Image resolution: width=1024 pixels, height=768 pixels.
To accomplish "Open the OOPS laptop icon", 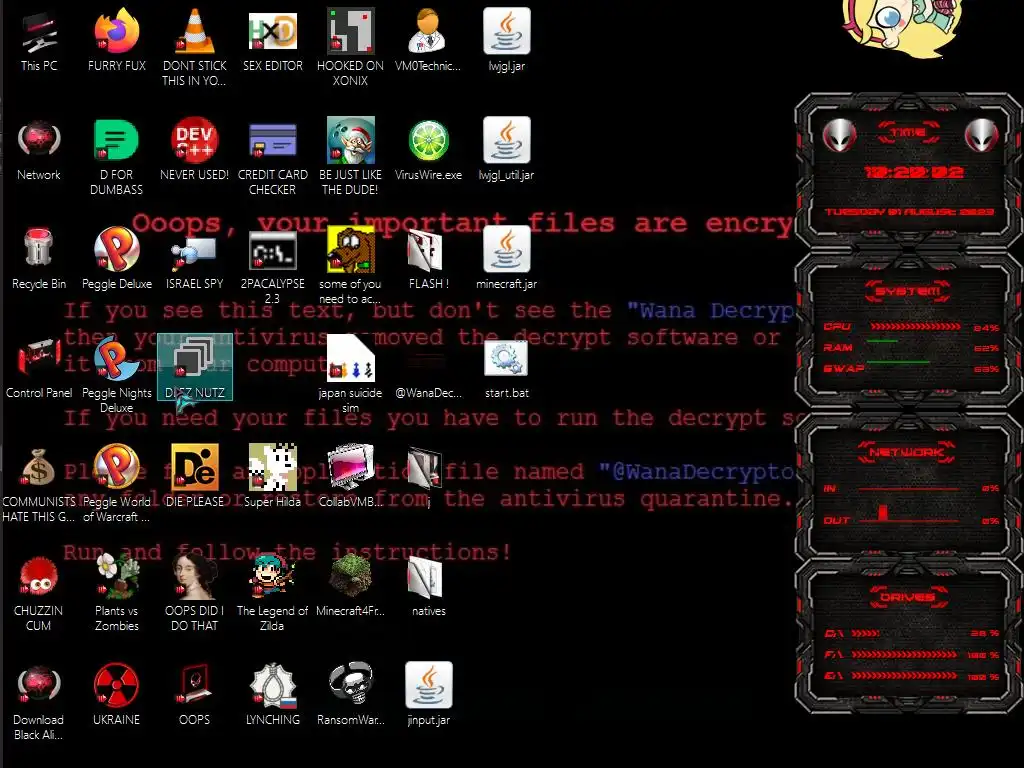I will (x=195, y=695).
